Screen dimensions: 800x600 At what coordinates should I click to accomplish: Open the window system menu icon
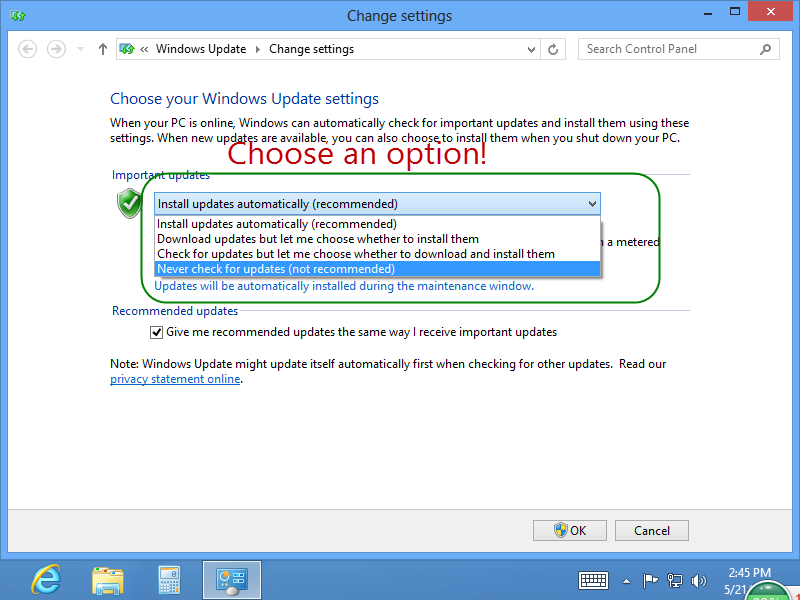pyautogui.click(x=18, y=16)
